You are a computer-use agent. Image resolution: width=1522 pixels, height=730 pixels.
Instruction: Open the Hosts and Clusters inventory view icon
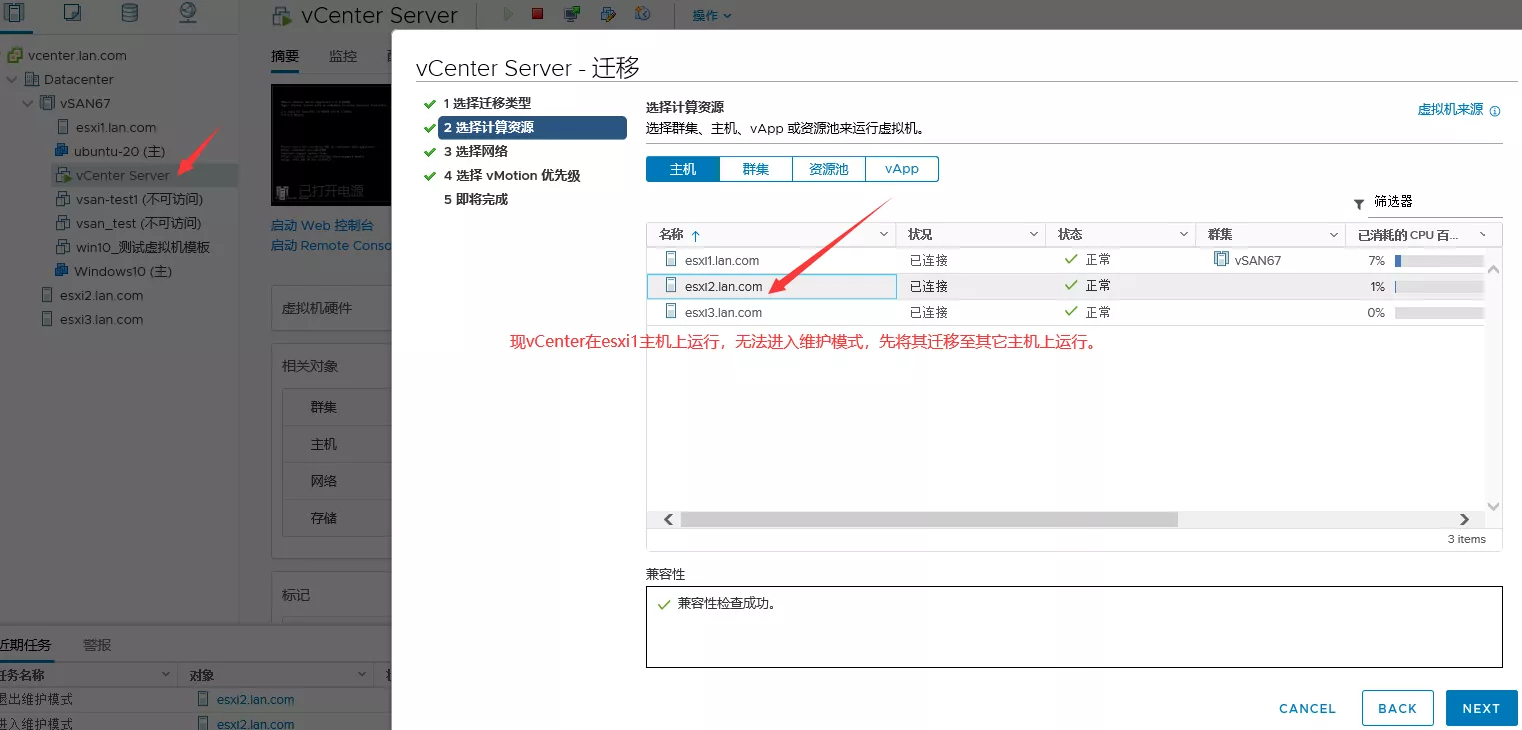[15, 13]
